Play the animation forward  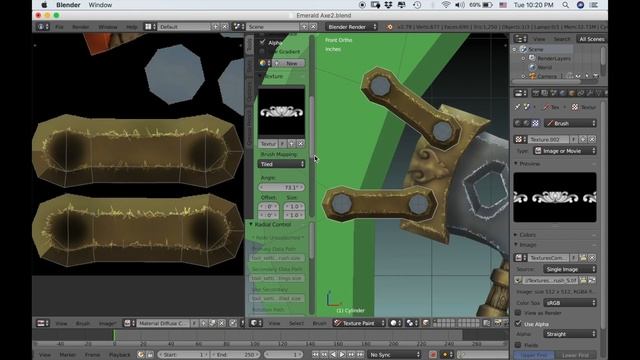[x=342, y=355]
